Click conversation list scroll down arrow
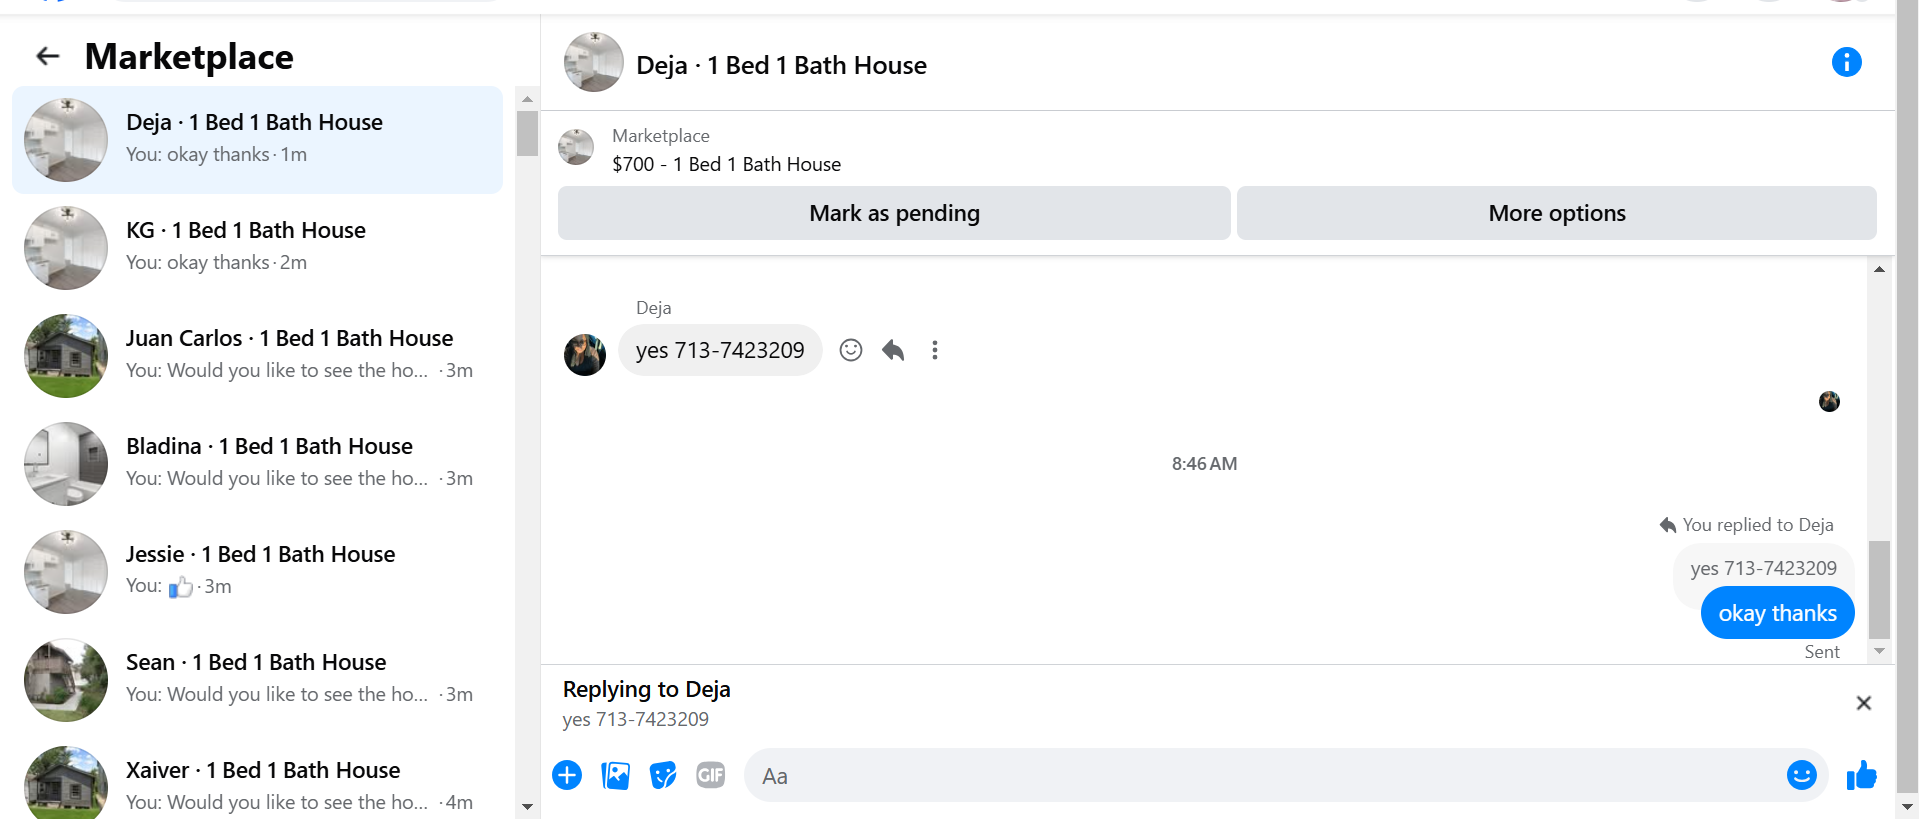This screenshot has width=1919, height=819. [527, 806]
